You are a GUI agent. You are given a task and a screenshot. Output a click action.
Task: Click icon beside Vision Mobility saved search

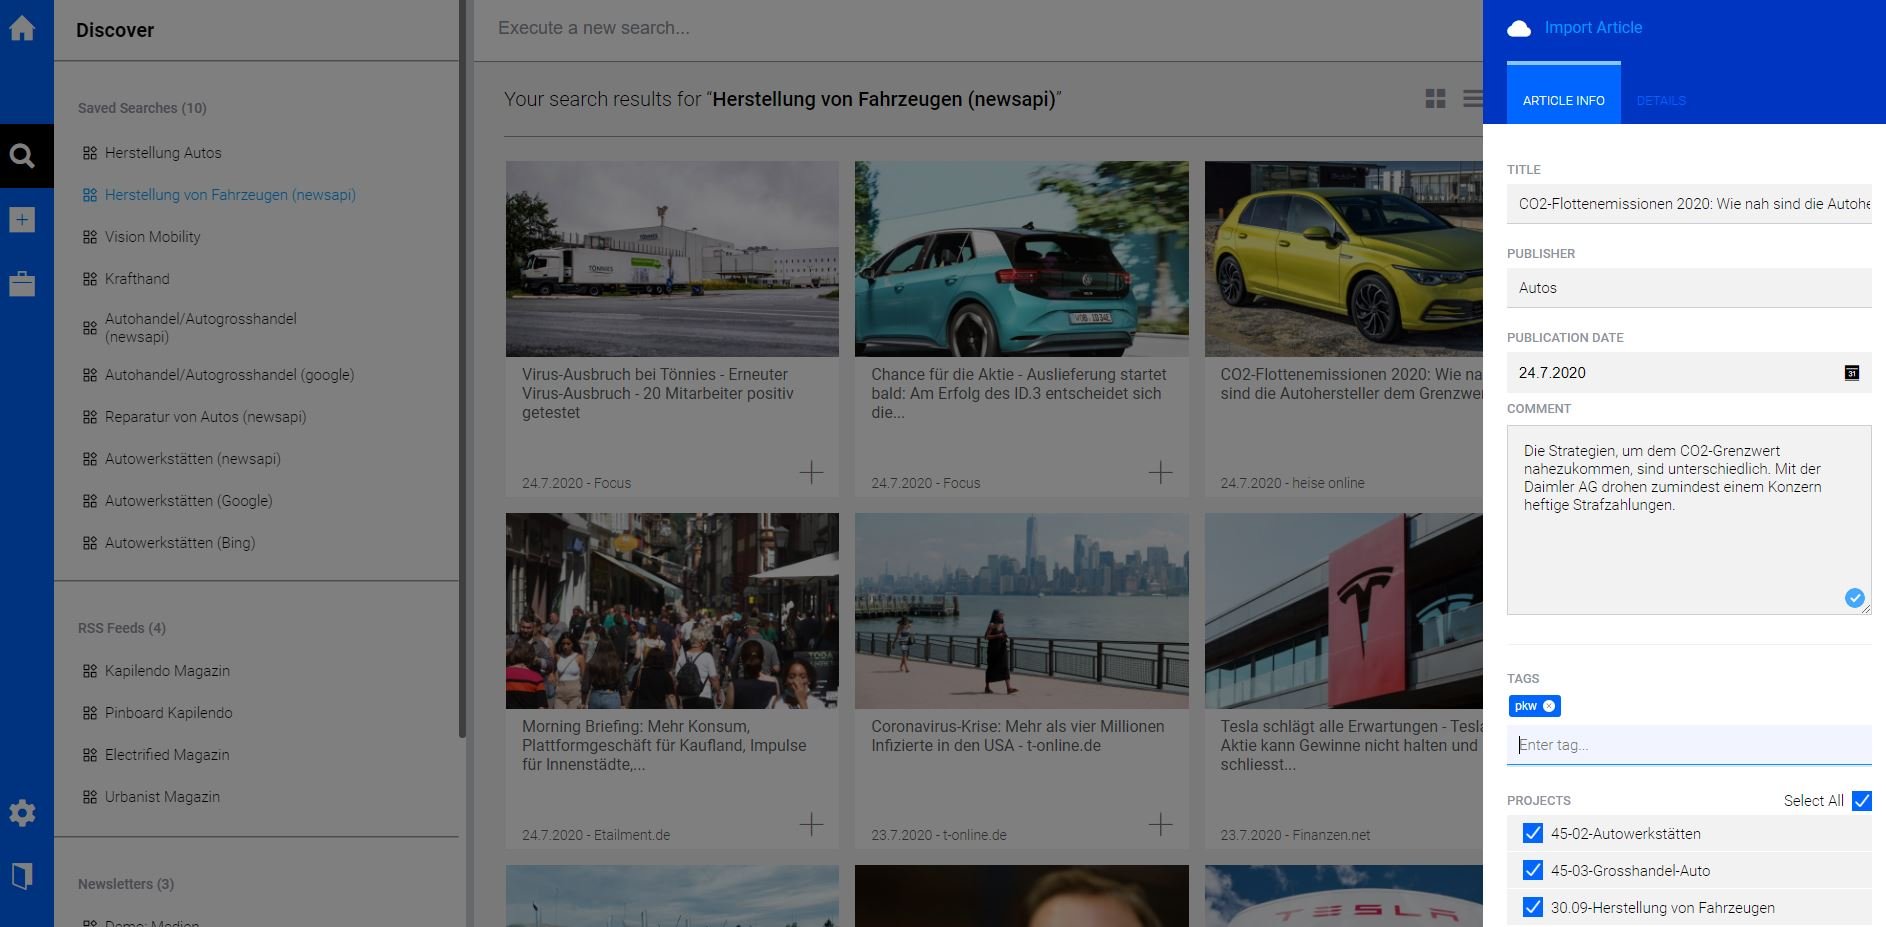(x=90, y=237)
